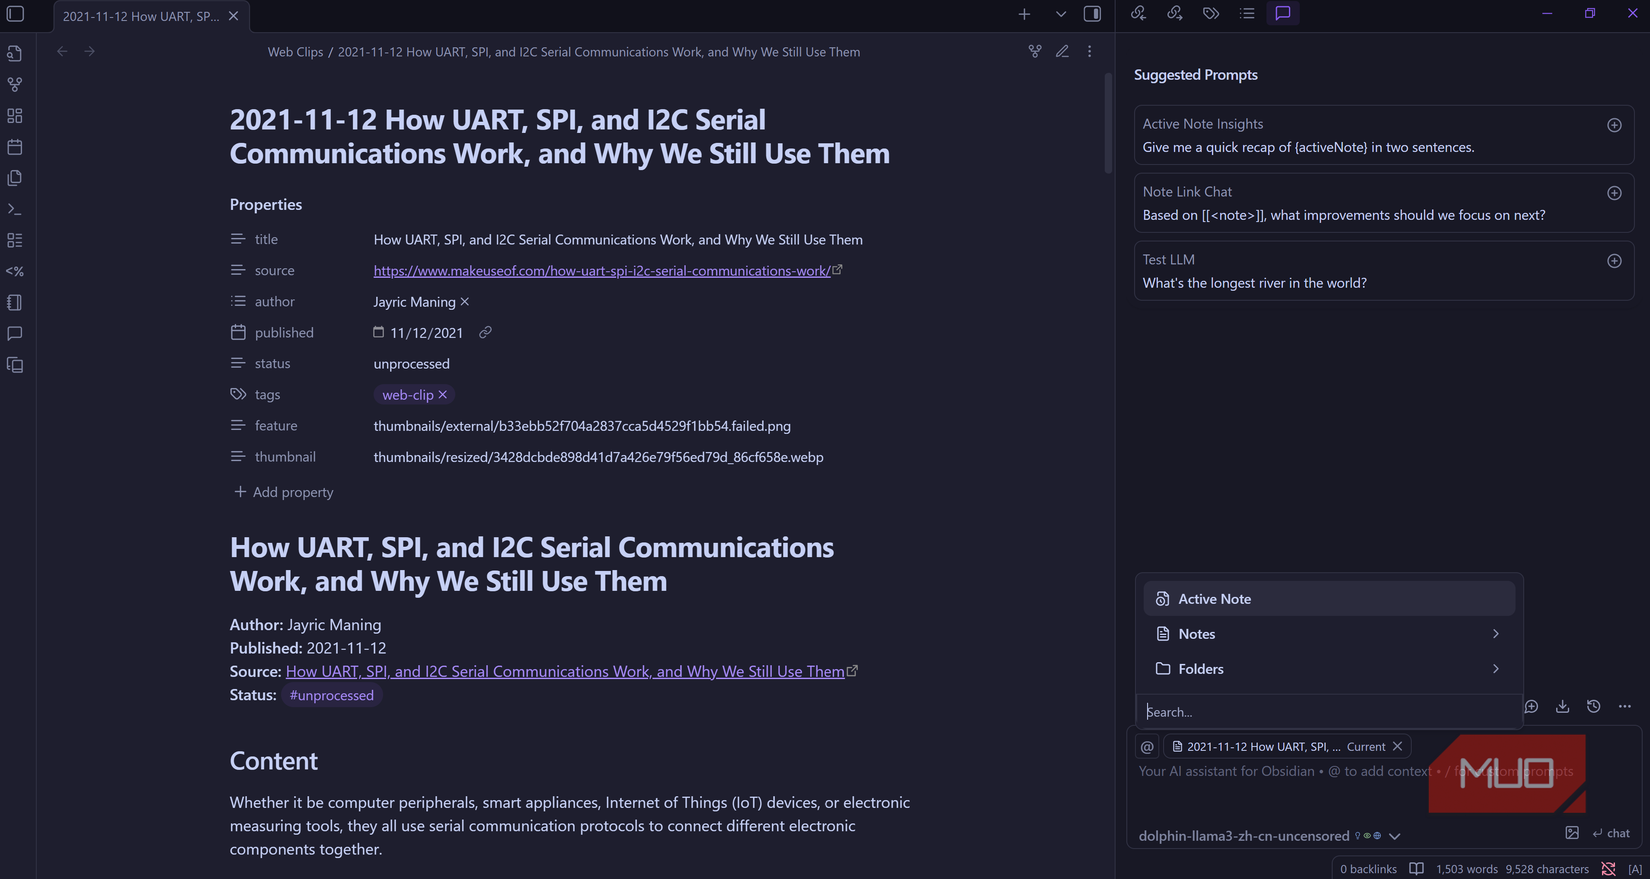Image resolution: width=1650 pixels, height=879 pixels.
Task: Open quick switcher file search in ribbon
Action: click(x=15, y=53)
